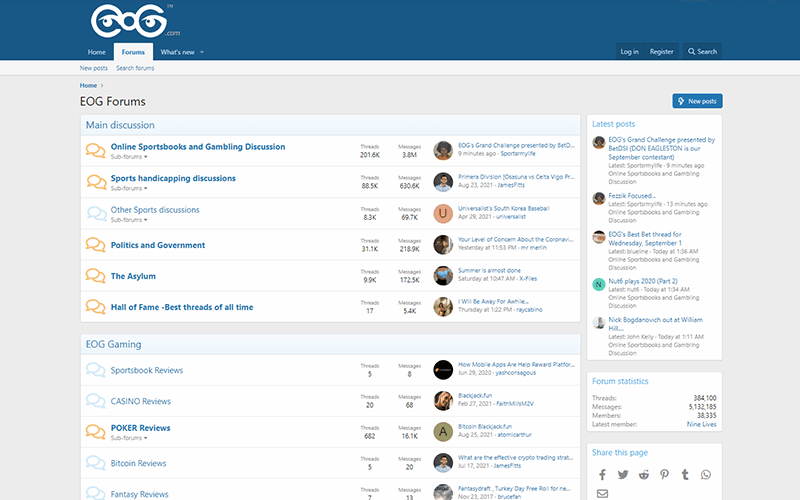Click the Sportsbook Reviews bubble icon
Image resolution: width=800 pixels, height=500 pixels.
pos(95,370)
